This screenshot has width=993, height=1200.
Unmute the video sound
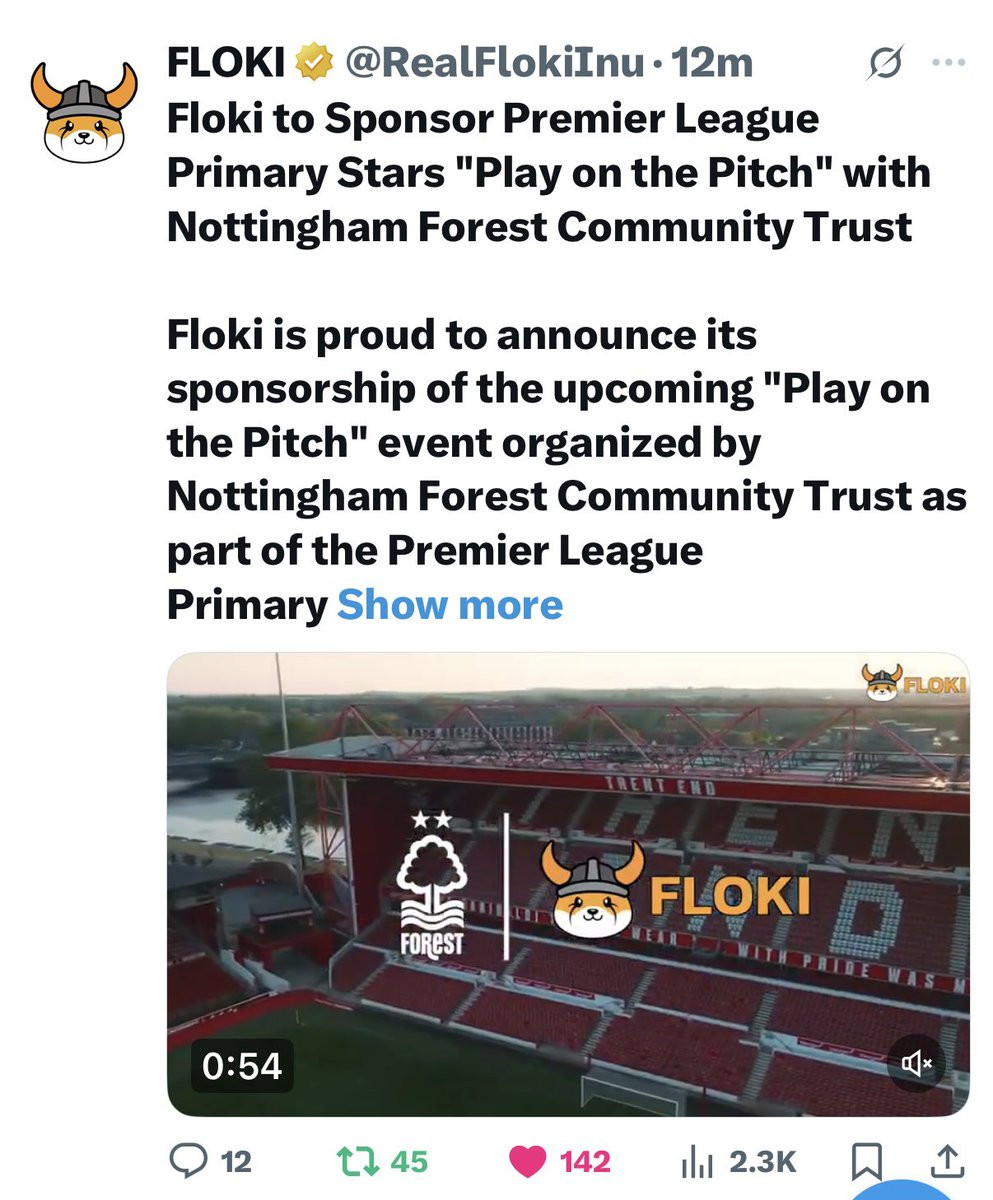point(916,1063)
